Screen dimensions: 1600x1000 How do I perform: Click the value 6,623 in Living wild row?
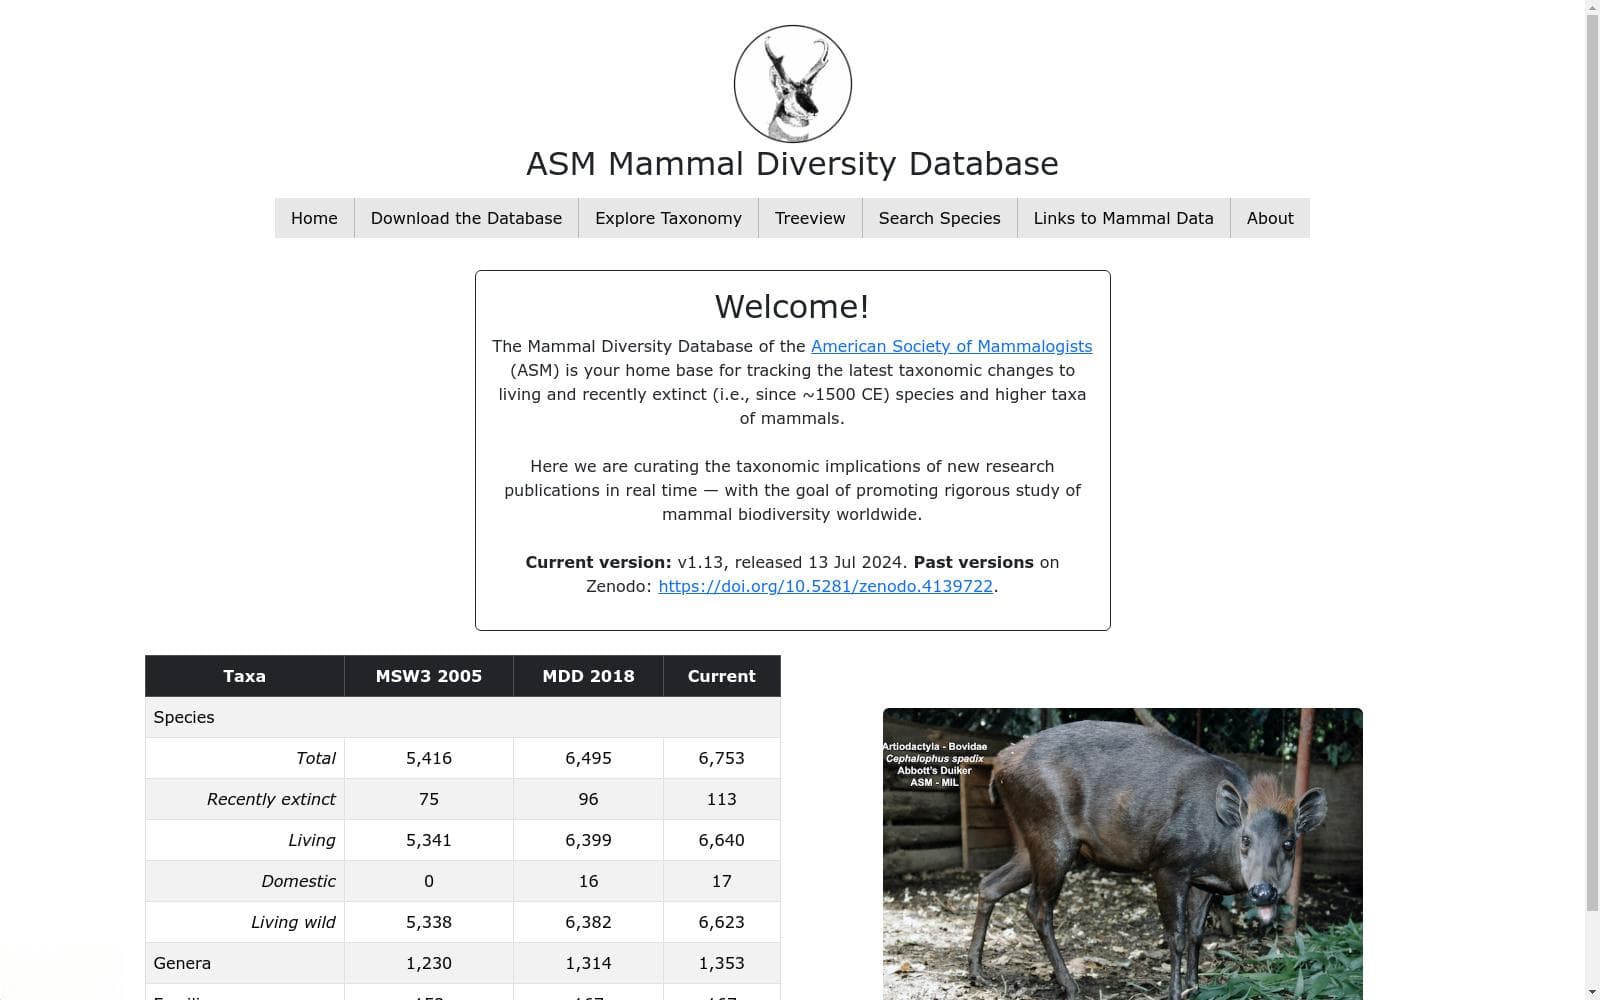pyautogui.click(x=721, y=922)
